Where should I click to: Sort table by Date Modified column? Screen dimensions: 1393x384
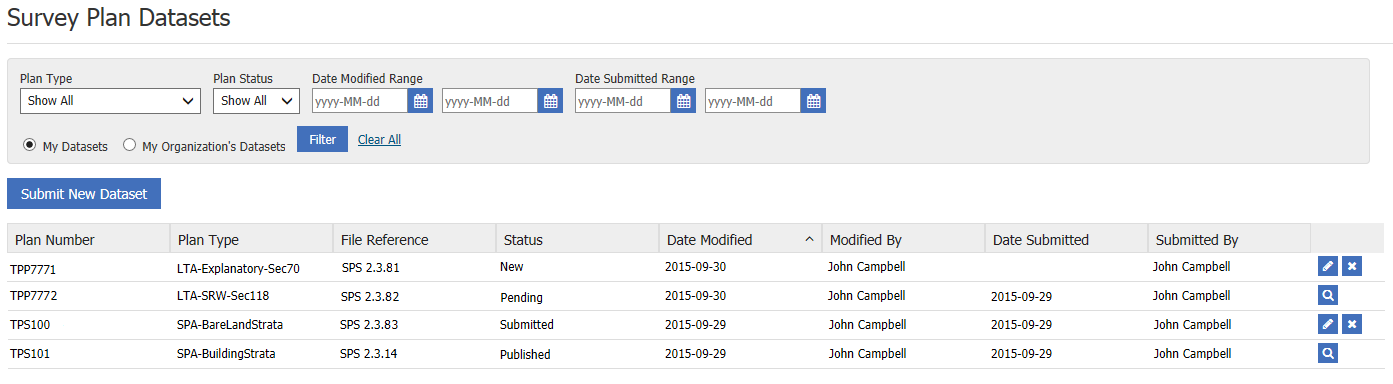point(740,239)
